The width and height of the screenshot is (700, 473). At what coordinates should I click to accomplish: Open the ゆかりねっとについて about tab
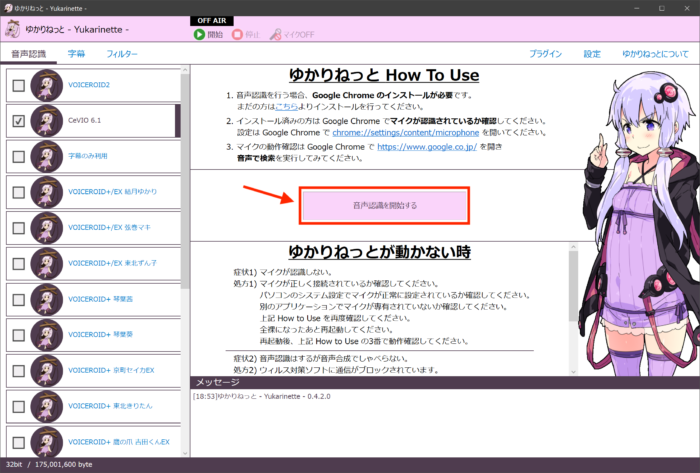(655, 54)
